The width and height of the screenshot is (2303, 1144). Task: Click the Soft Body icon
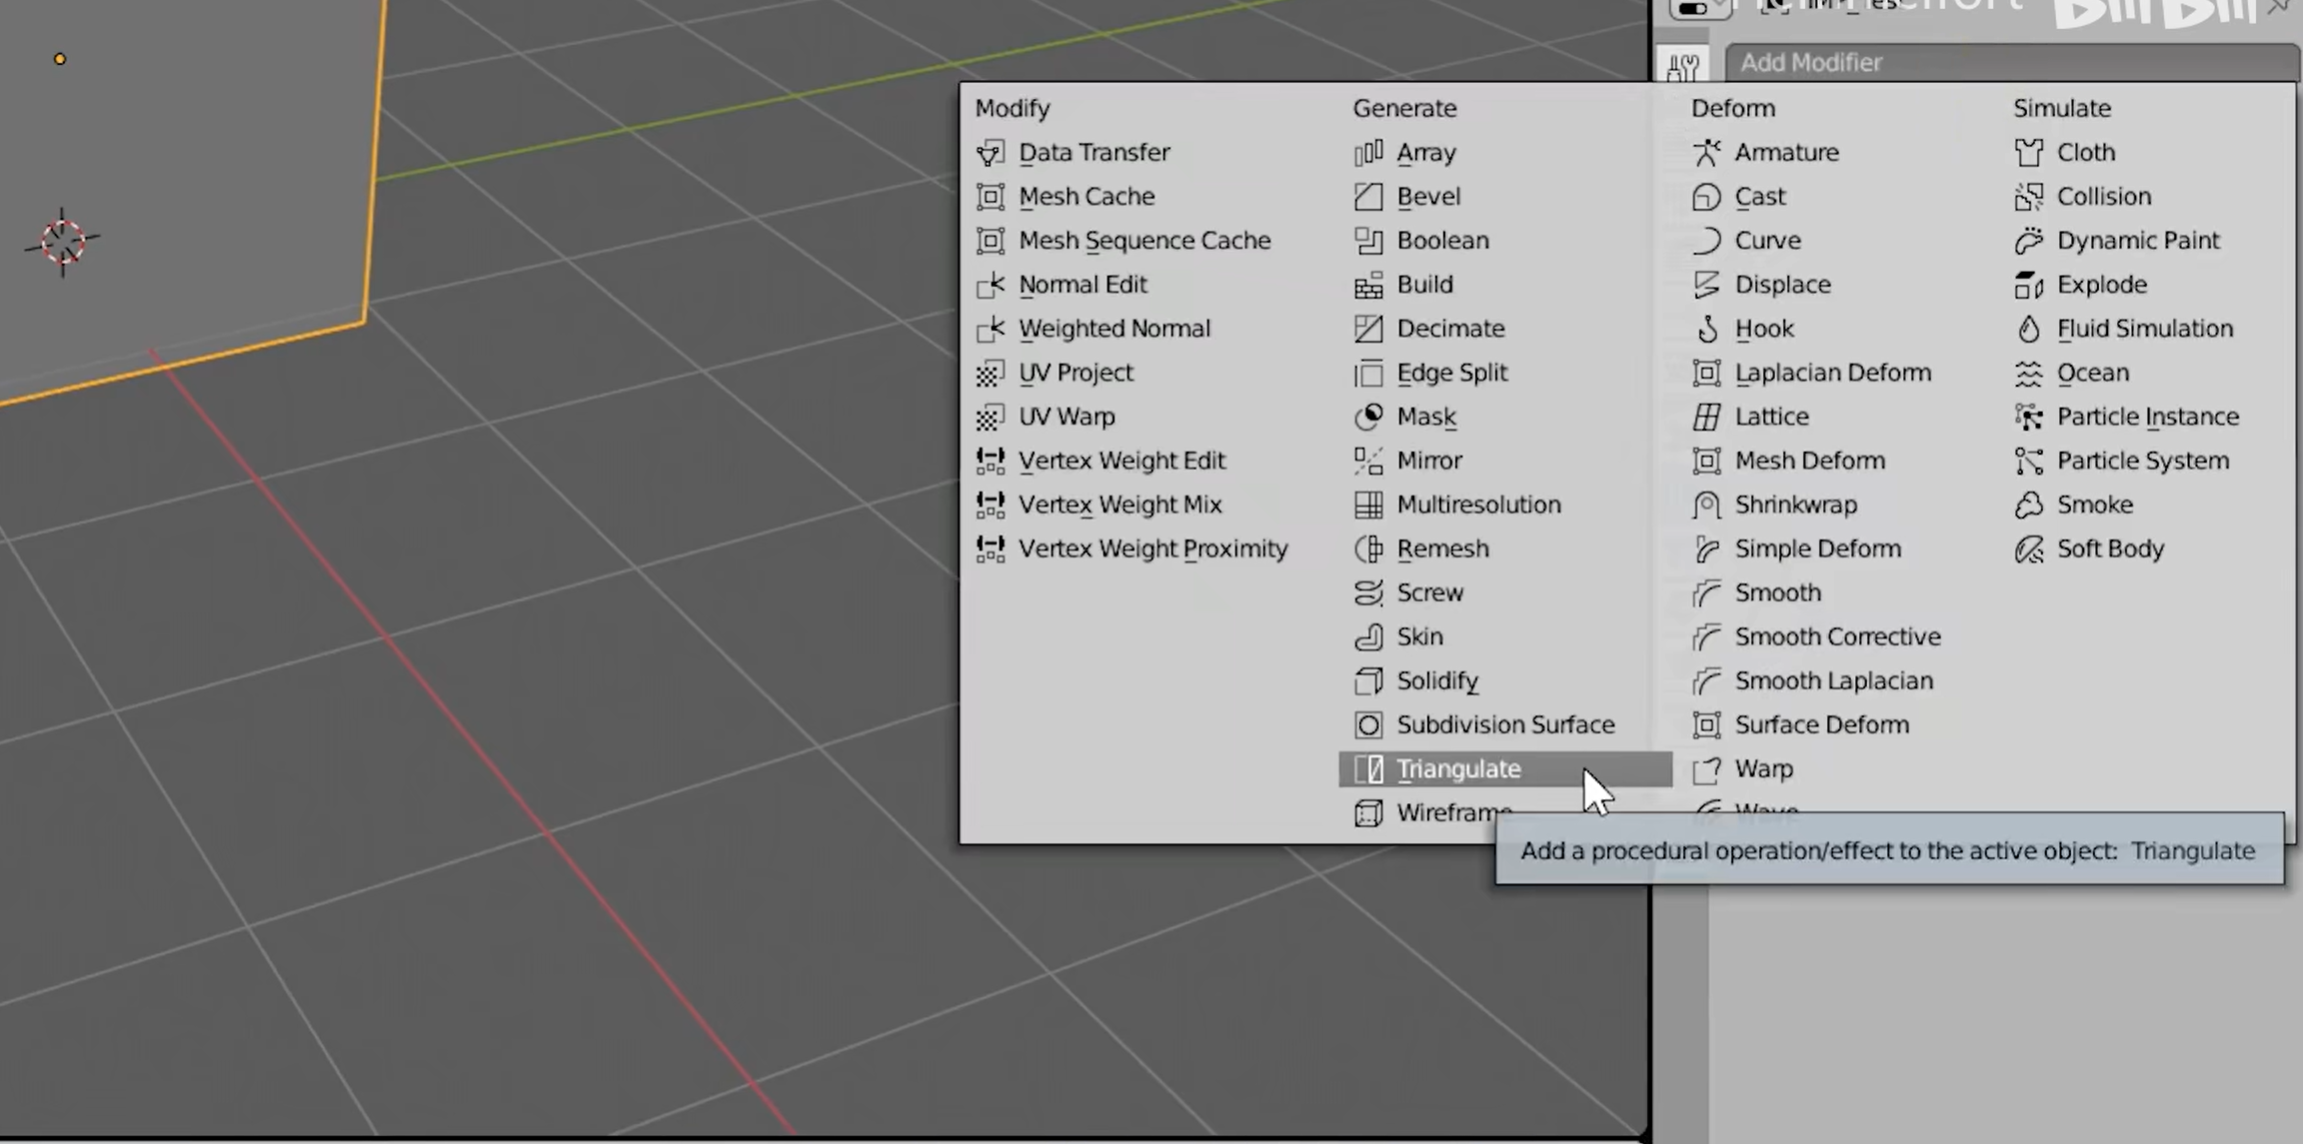coord(2028,548)
